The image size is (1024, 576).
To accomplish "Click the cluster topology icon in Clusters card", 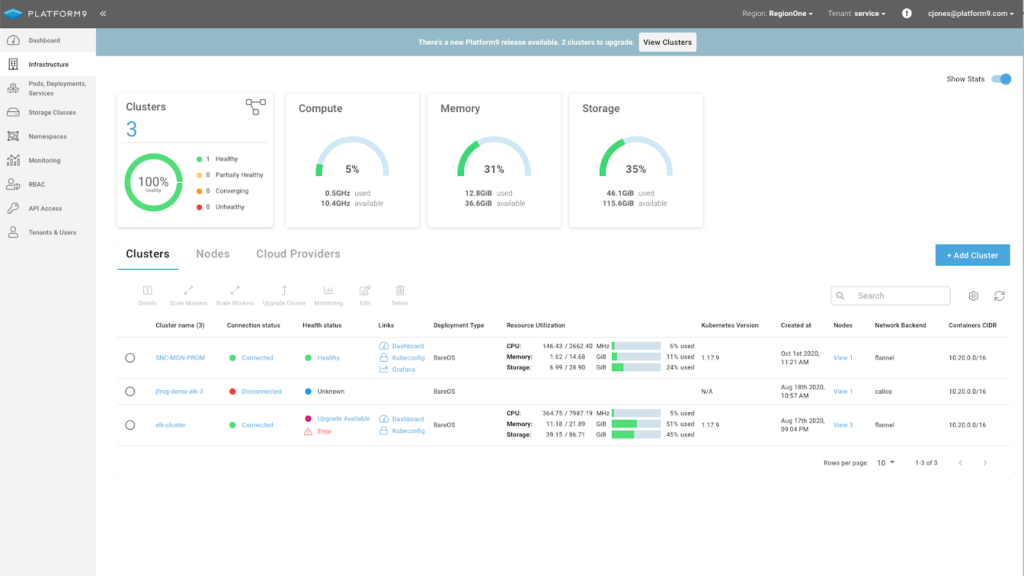I will click(256, 107).
